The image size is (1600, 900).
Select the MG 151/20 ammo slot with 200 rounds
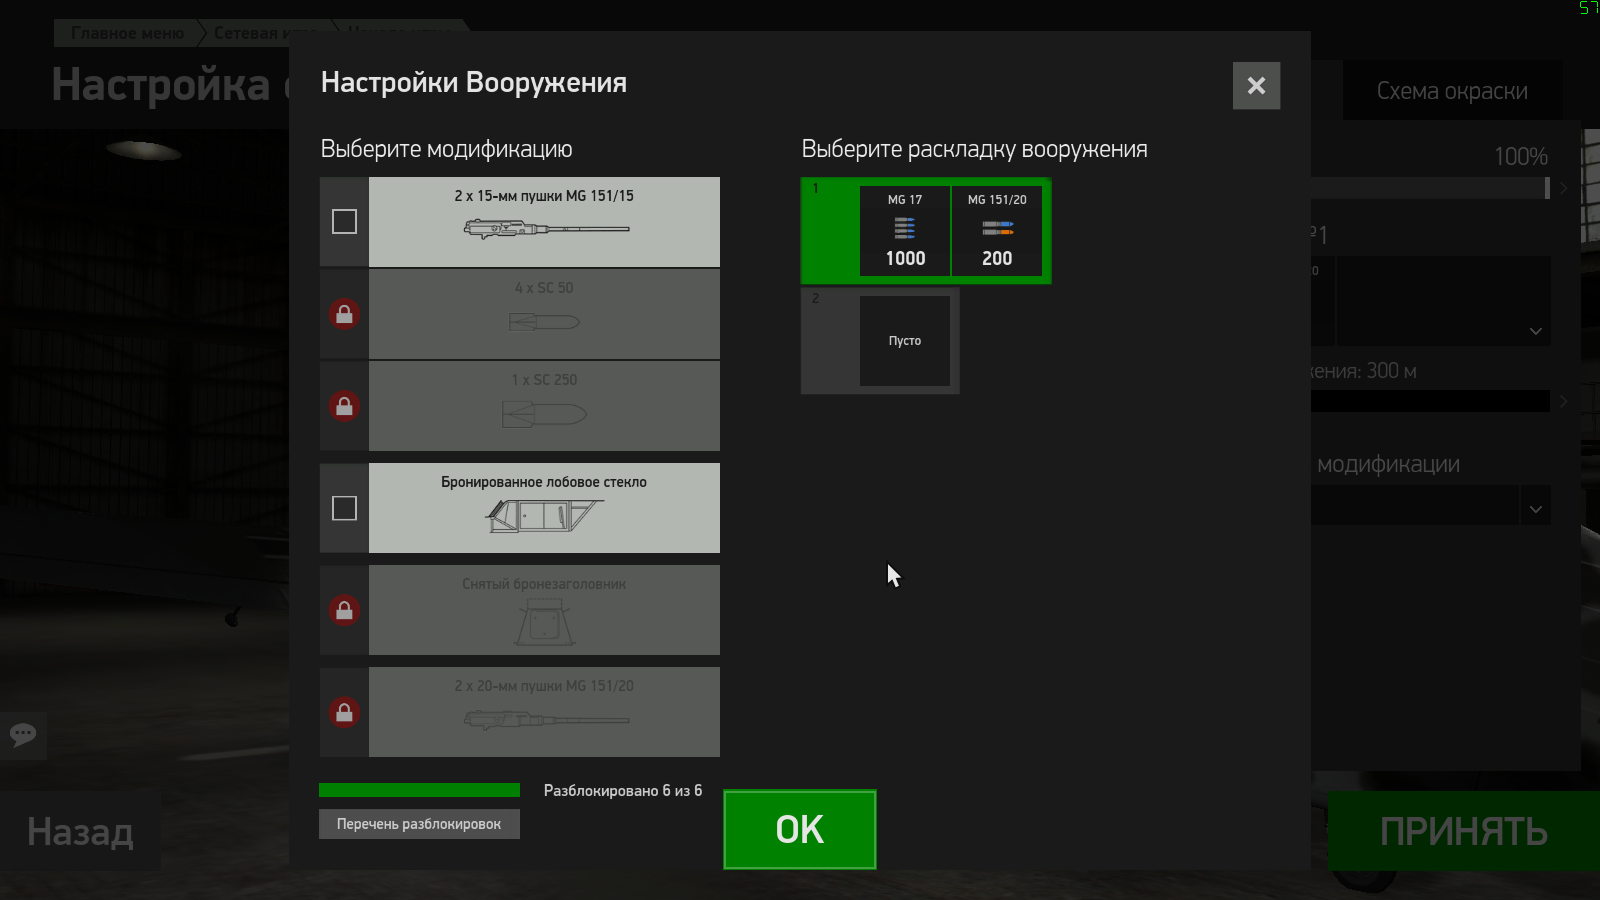997,231
